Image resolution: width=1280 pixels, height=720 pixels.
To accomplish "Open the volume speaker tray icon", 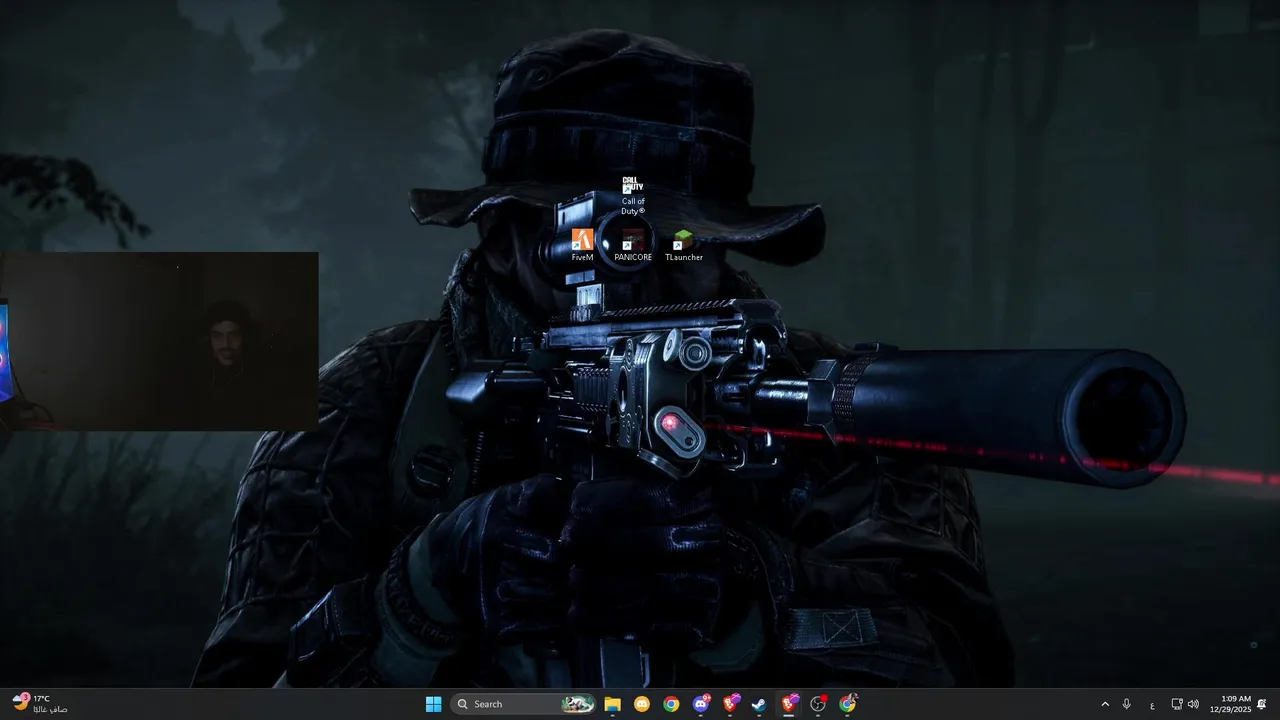I will coord(1193,704).
